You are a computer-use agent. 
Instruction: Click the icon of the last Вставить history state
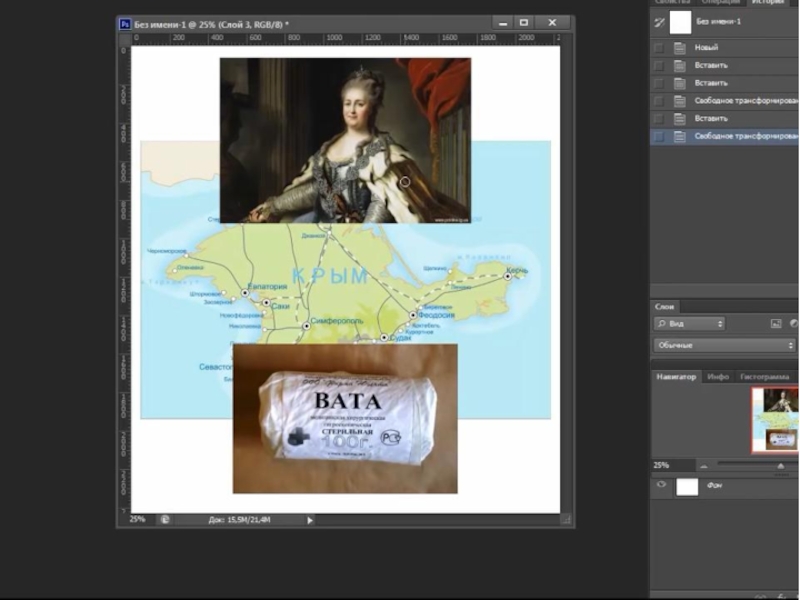[680, 118]
